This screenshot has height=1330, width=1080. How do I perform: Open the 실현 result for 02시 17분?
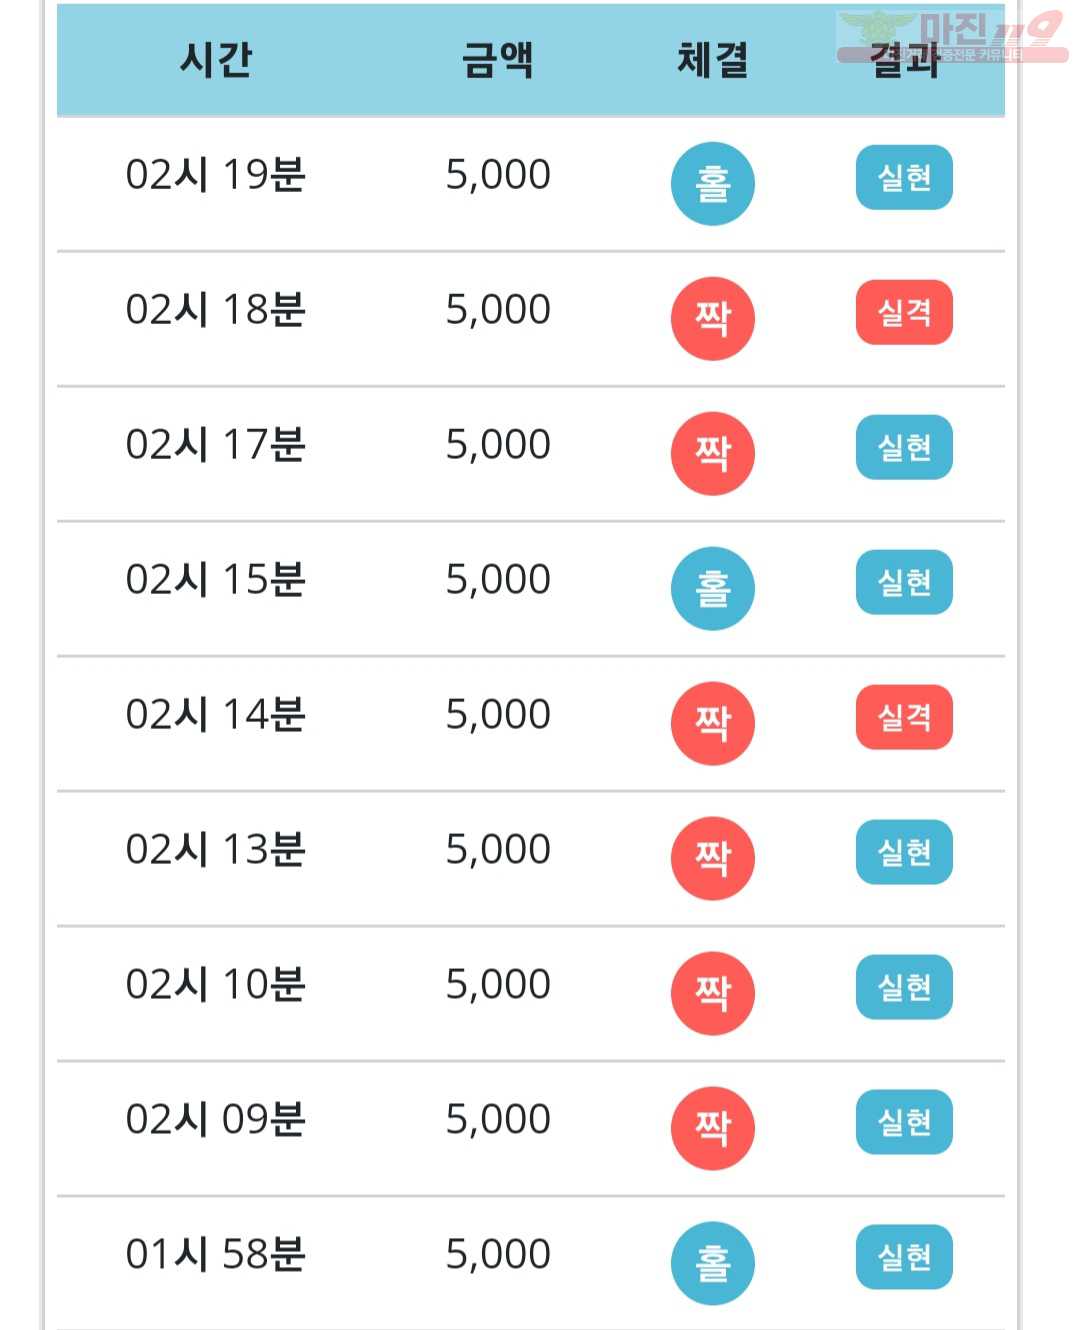pos(904,448)
